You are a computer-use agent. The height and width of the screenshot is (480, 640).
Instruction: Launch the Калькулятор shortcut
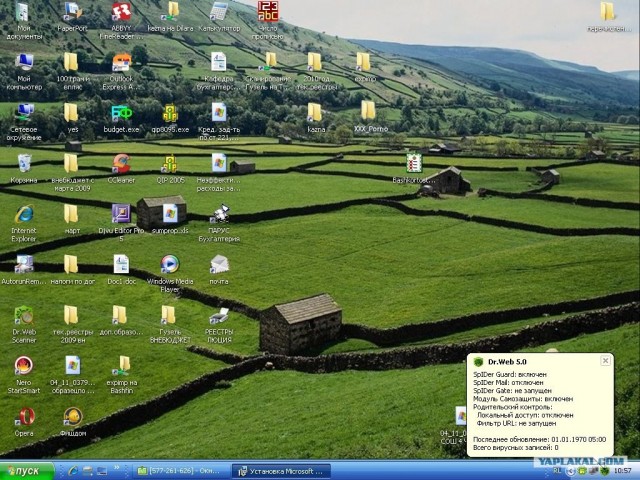point(218,13)
